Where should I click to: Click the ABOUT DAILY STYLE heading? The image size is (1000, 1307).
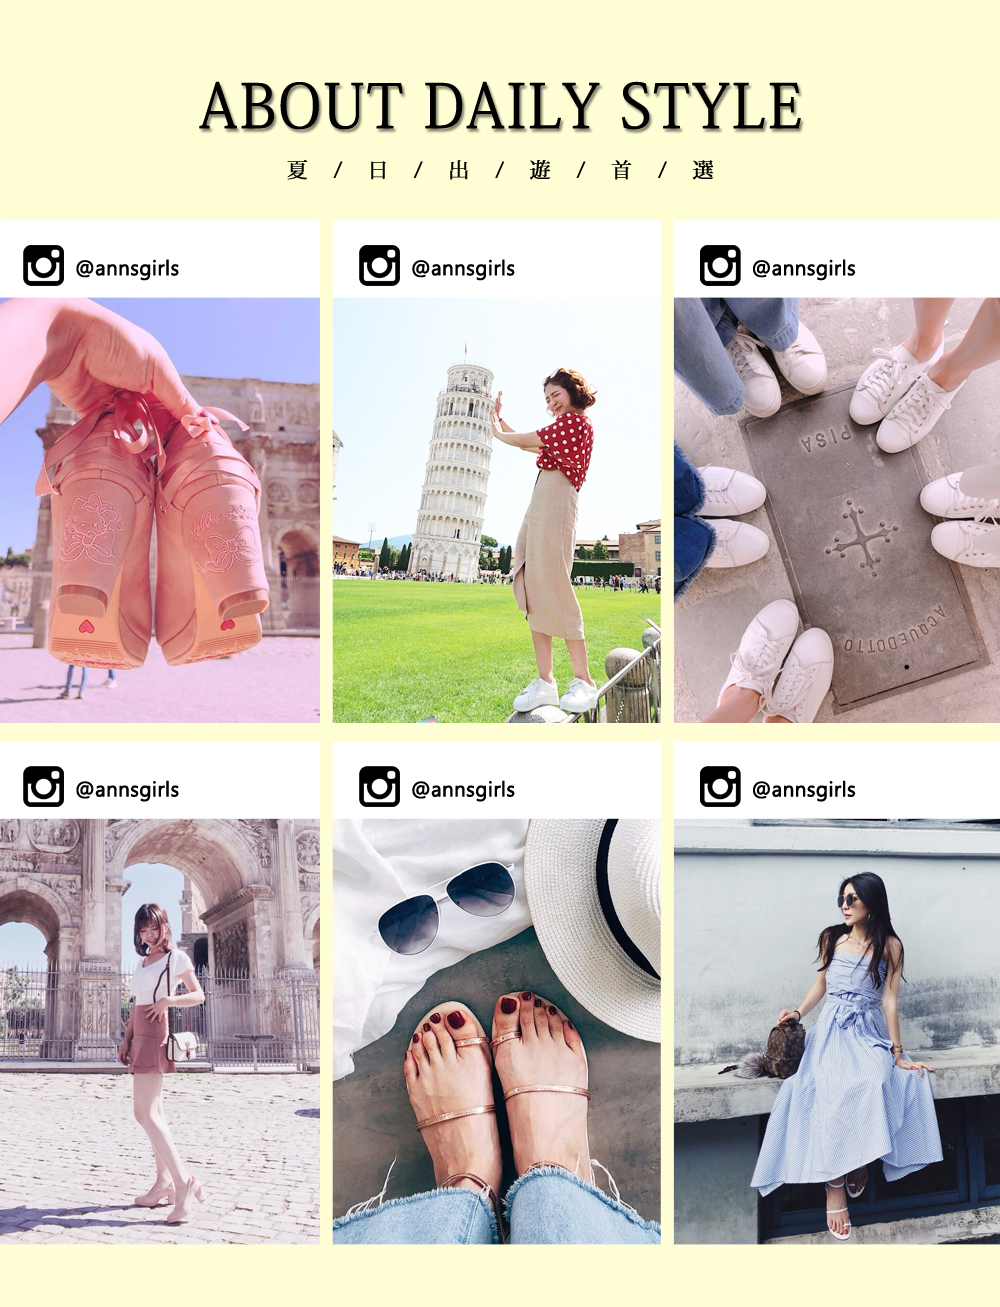[501, 107]
